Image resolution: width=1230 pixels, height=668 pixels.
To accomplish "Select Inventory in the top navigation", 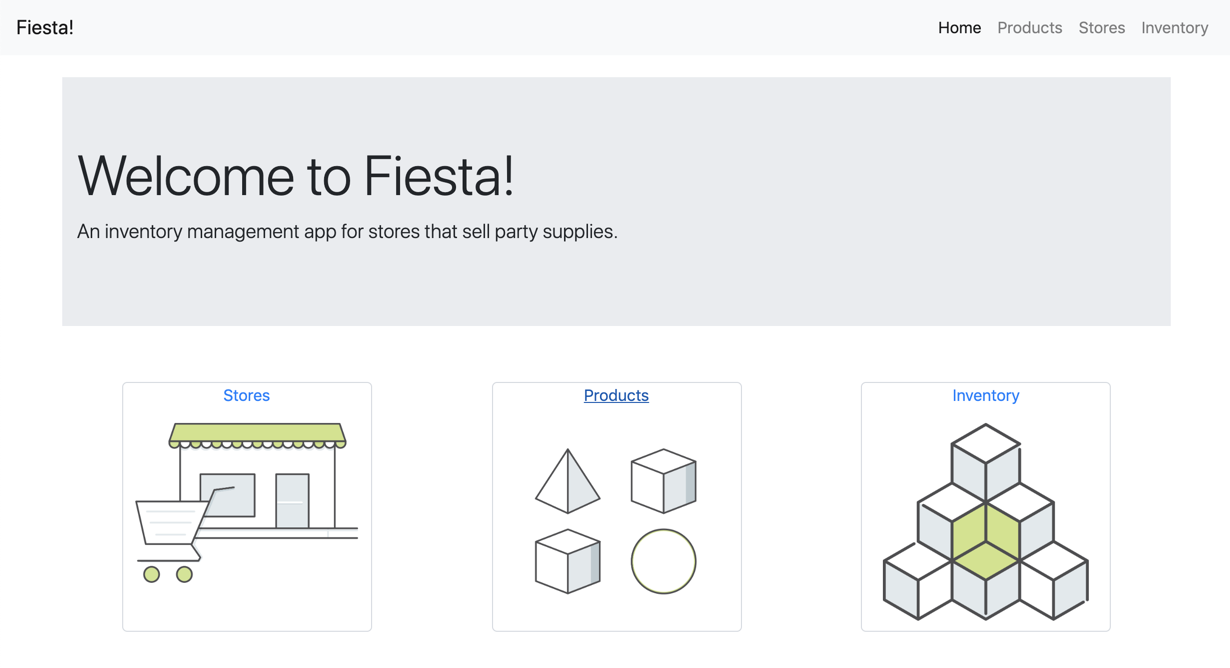I will 1174,28.
